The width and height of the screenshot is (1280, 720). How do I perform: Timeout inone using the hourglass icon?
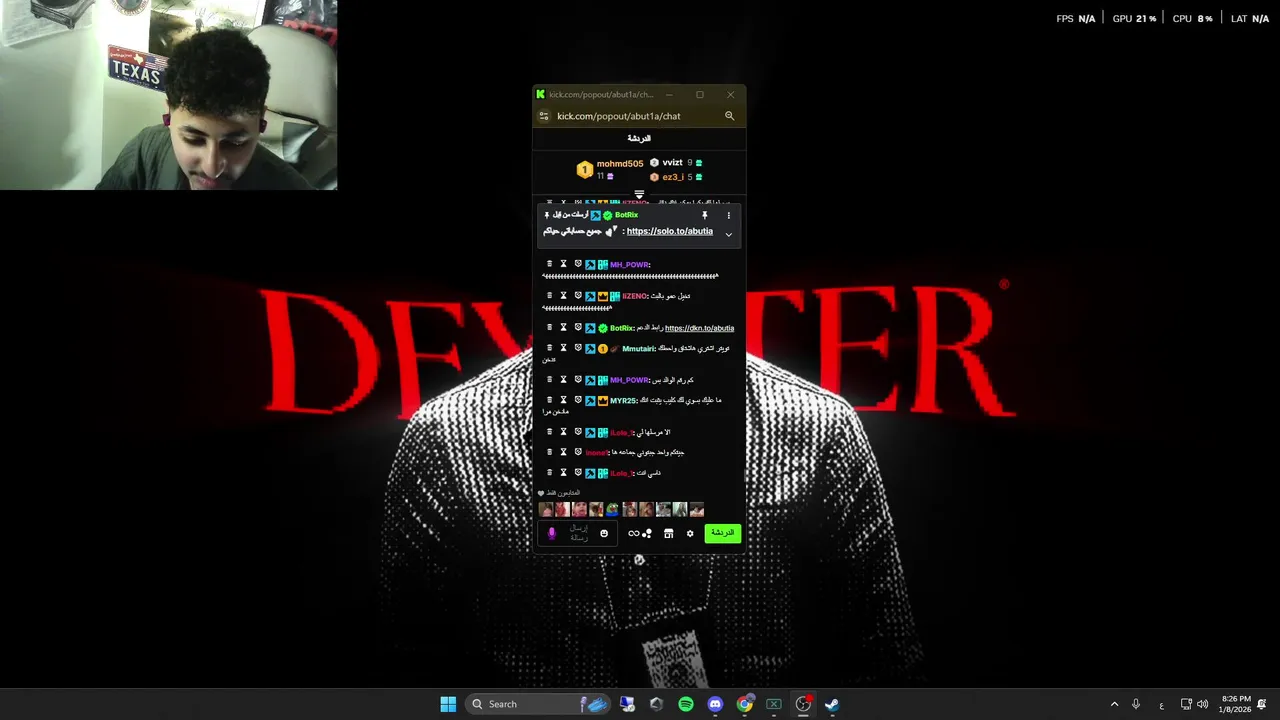click(563, 452)
